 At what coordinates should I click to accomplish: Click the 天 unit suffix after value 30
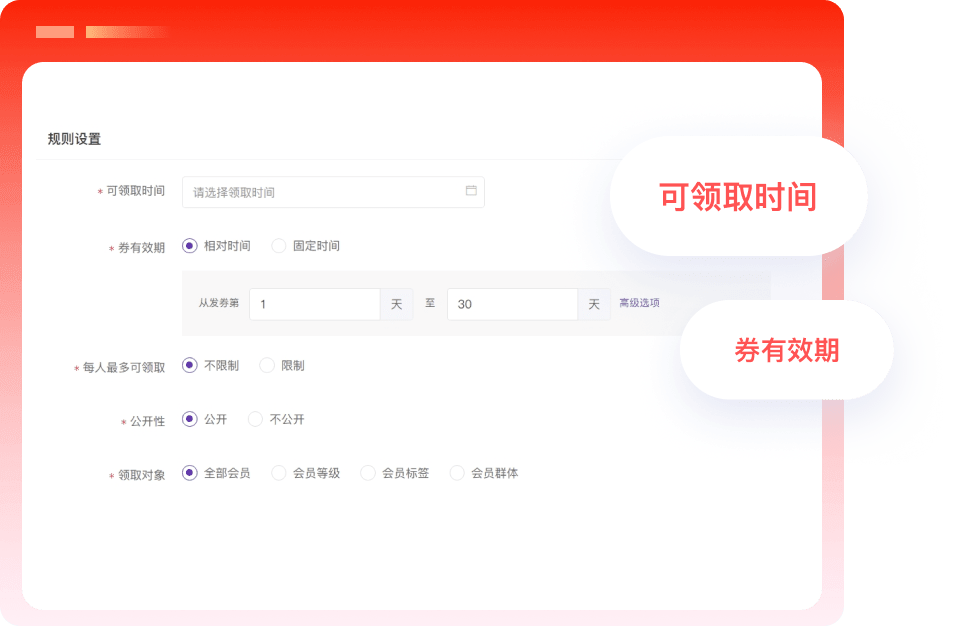pyautogui.click(x=594, y=304)
